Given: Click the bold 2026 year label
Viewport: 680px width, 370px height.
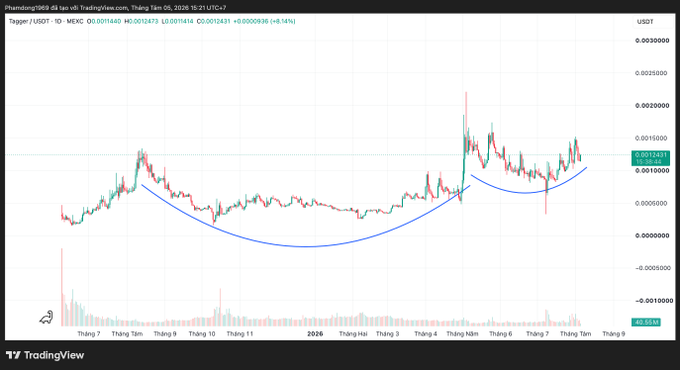Looking at the screenshot, I should (x=315, y=334).
